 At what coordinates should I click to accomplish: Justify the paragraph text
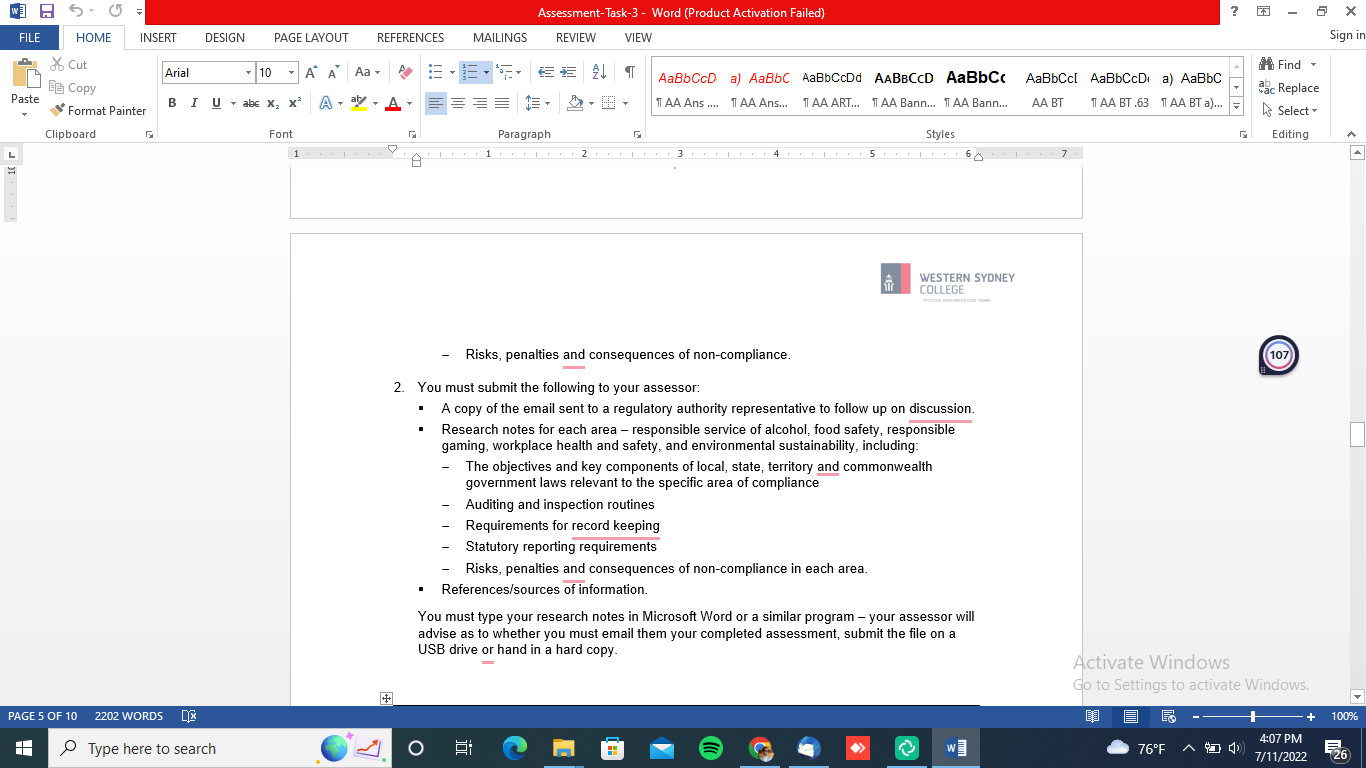coord(502,103)
